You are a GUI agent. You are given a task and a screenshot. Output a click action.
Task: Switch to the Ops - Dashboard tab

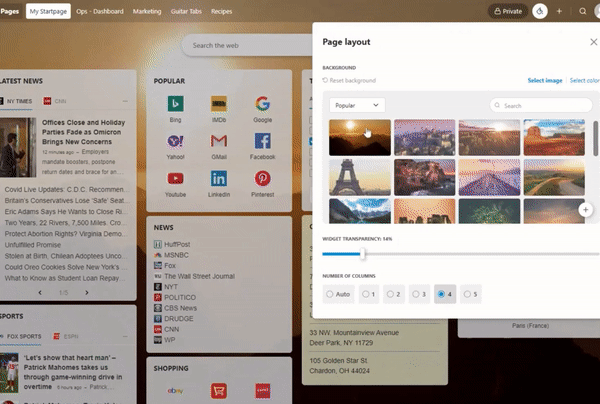(100, 11)
